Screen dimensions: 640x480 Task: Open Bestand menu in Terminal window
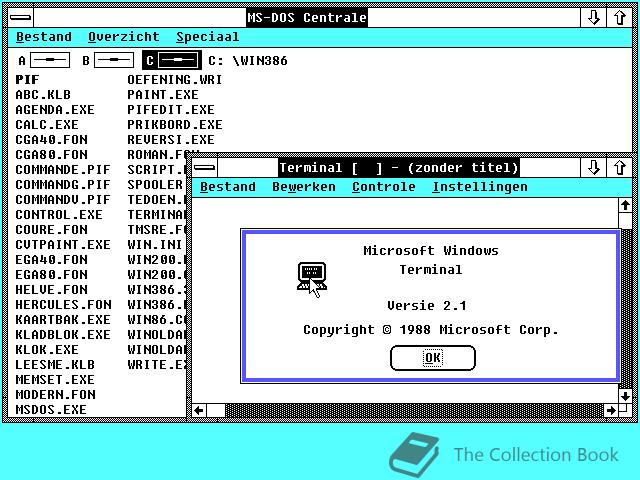coord(228,187)
